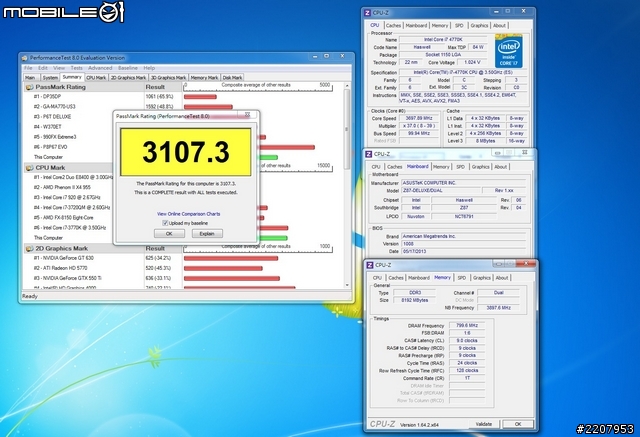
Task: Switch to the 2D Graphics Mark tab
Action: click(128, 78)
